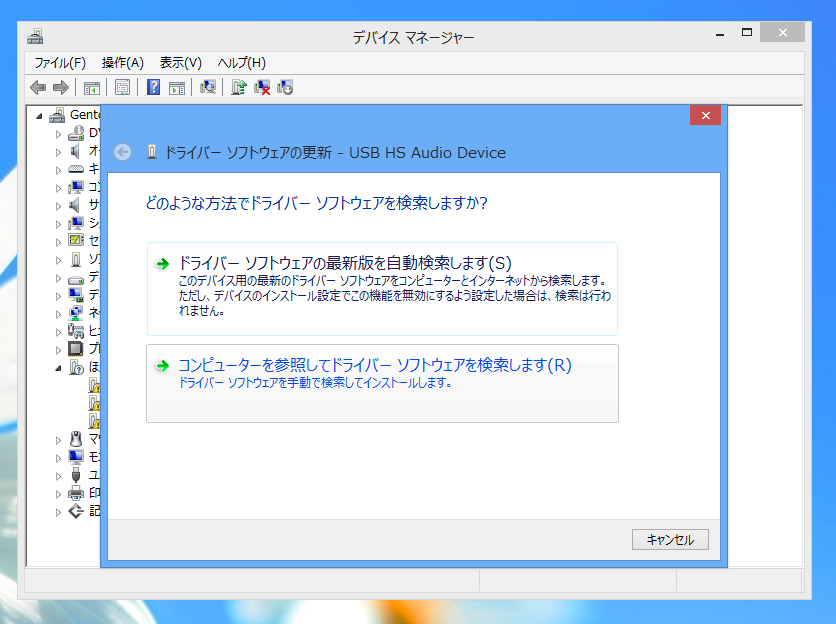
Task: Collapse the Gent computer root node
Action: click(x=39, y=116)
